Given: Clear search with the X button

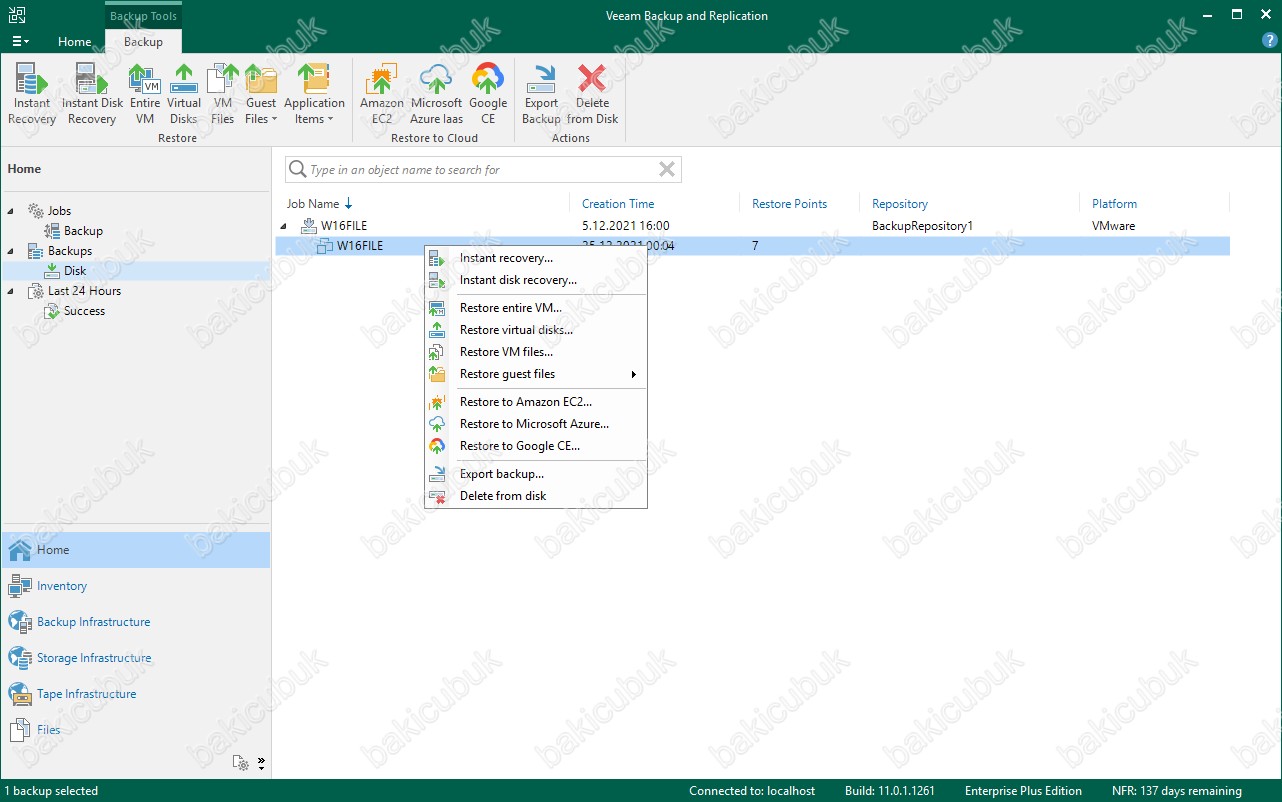Looking at the screenshot, I should pos(667,170).
